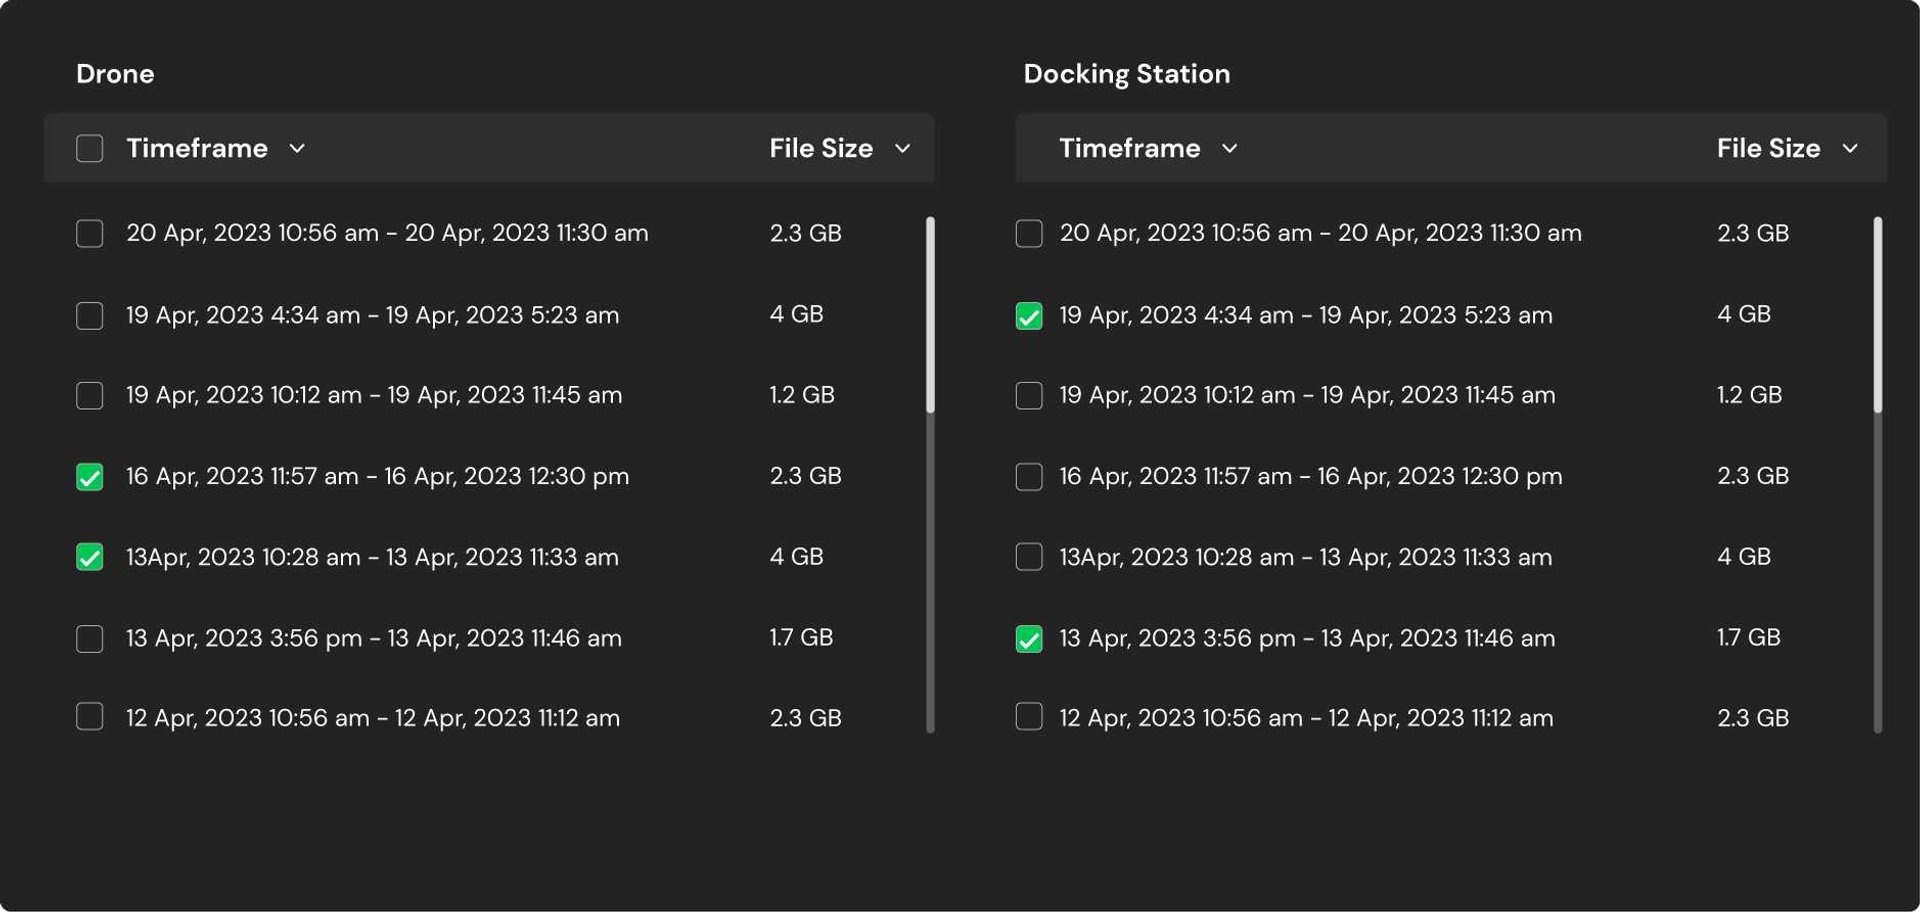The height and width of the screenshot is (912, 1920).
Task: Click Docking Station File Size column header
Action: coord(1769,148)
